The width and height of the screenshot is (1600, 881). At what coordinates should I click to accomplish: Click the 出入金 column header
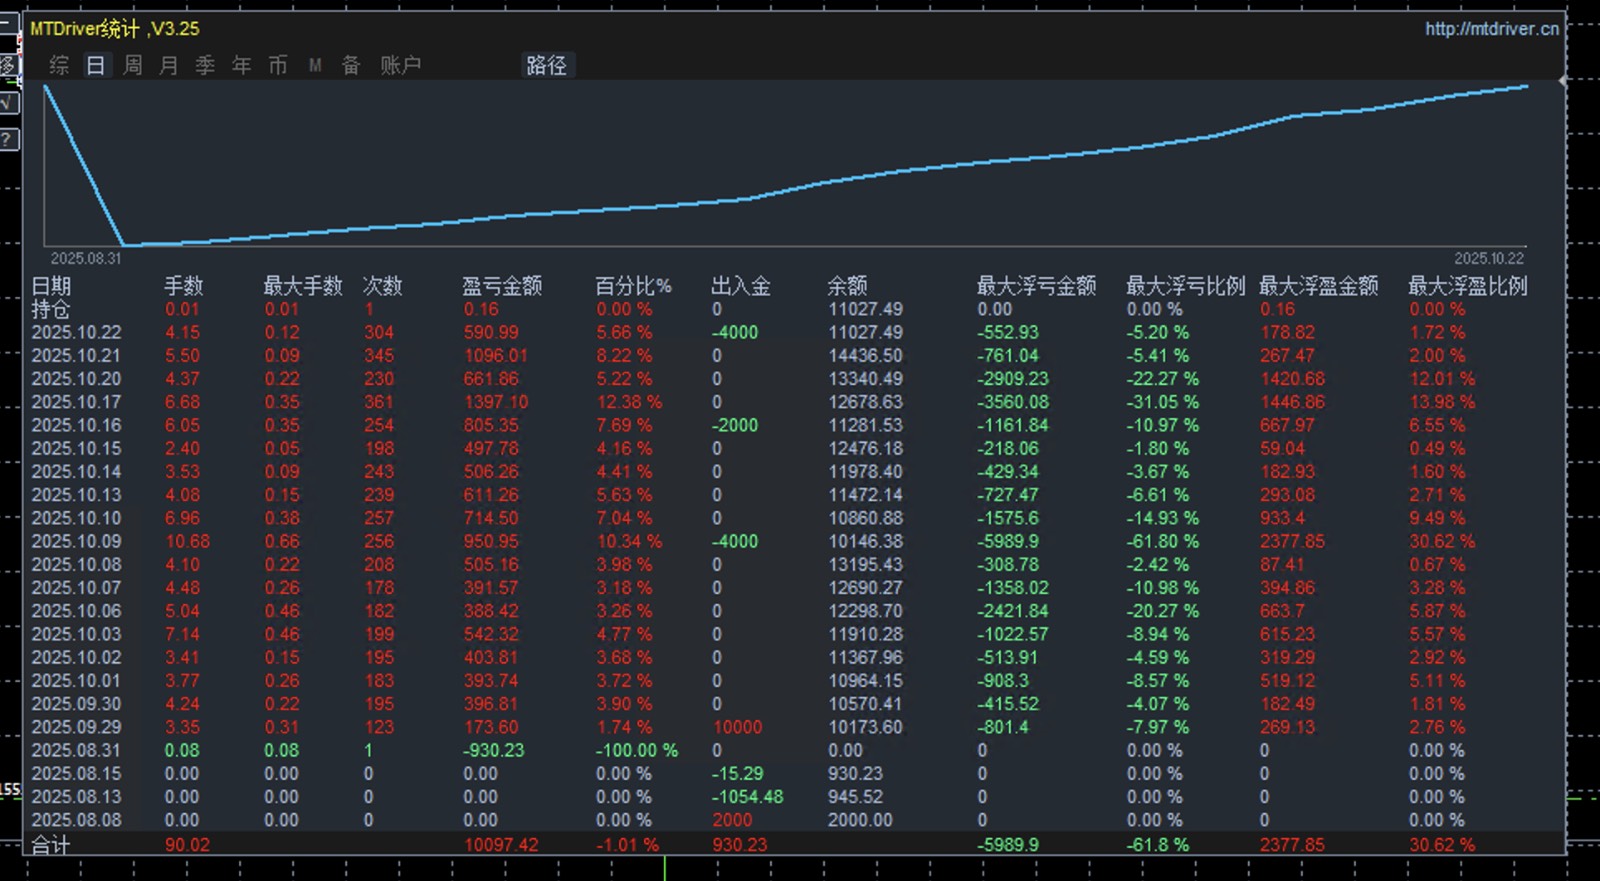tap(741, 287)
